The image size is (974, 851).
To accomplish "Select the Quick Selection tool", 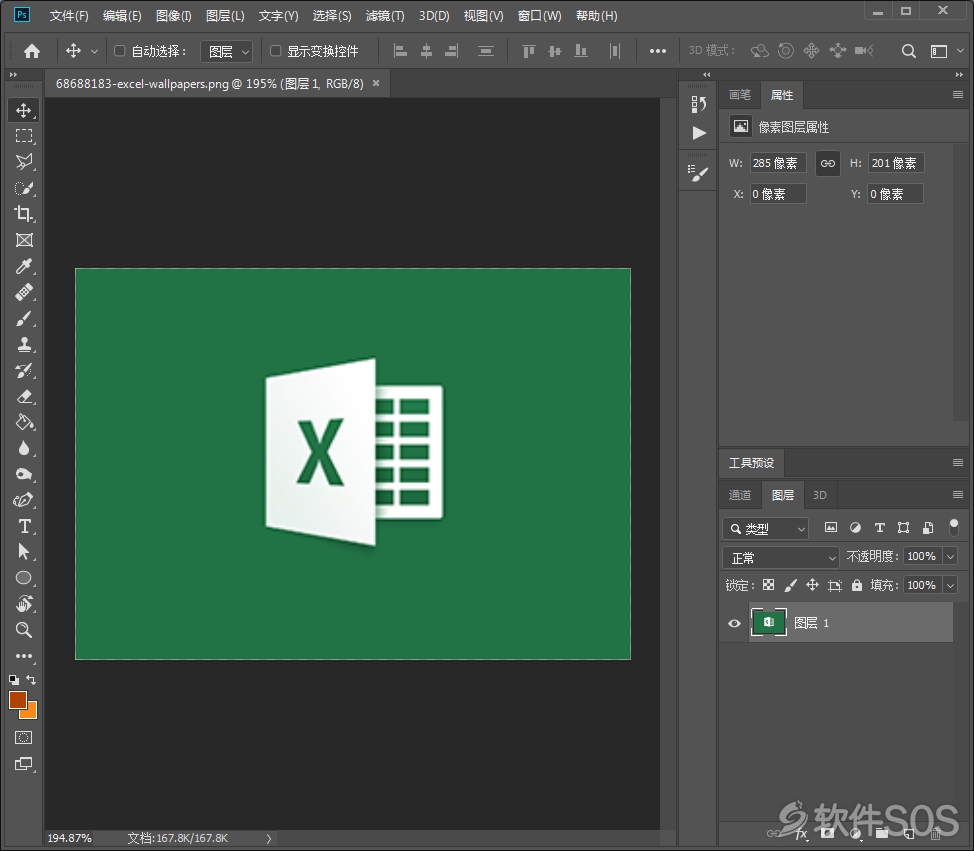I will pyautogui.click(x=24, y=188).
